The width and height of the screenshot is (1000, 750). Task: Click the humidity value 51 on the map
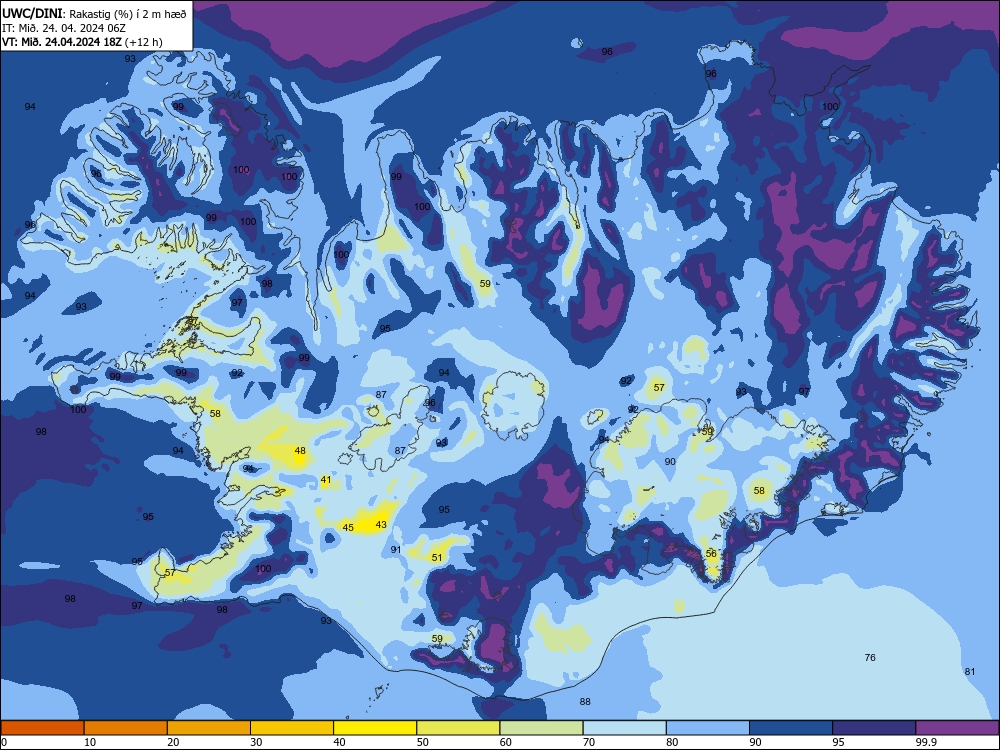click(x=437, y=557)
